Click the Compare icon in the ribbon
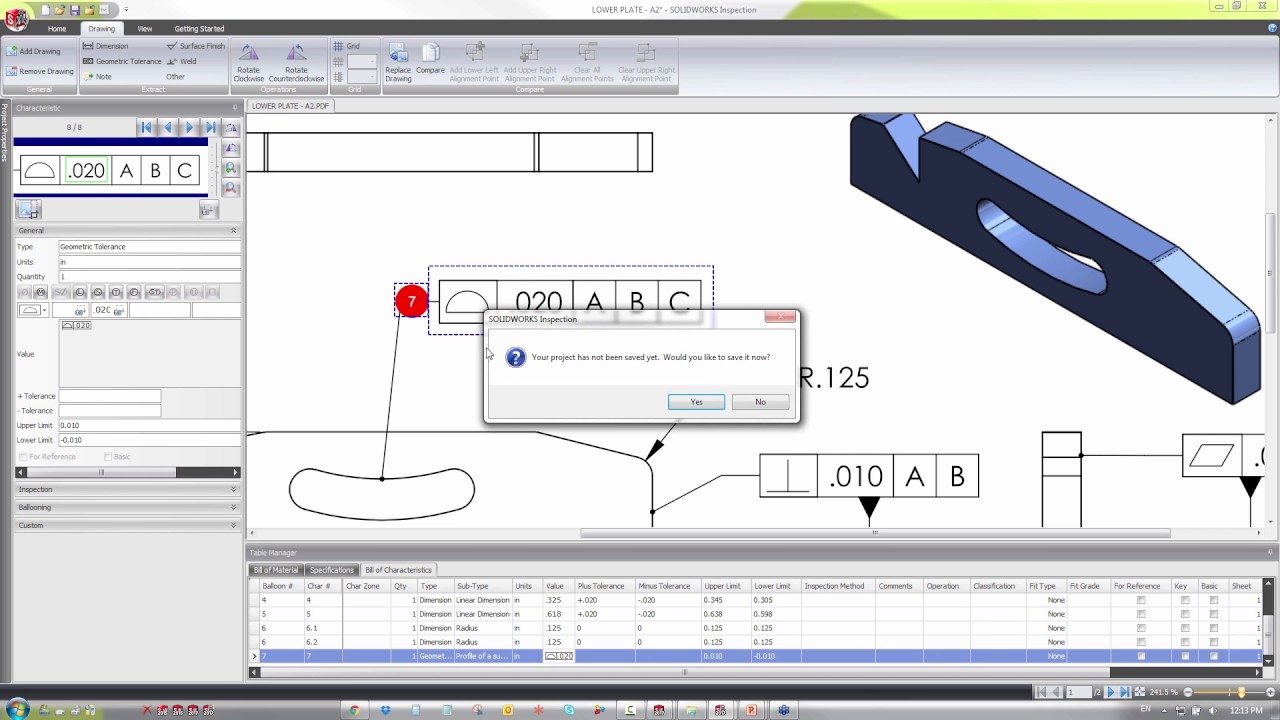1280x720 pixels. (x=430, y=62)
